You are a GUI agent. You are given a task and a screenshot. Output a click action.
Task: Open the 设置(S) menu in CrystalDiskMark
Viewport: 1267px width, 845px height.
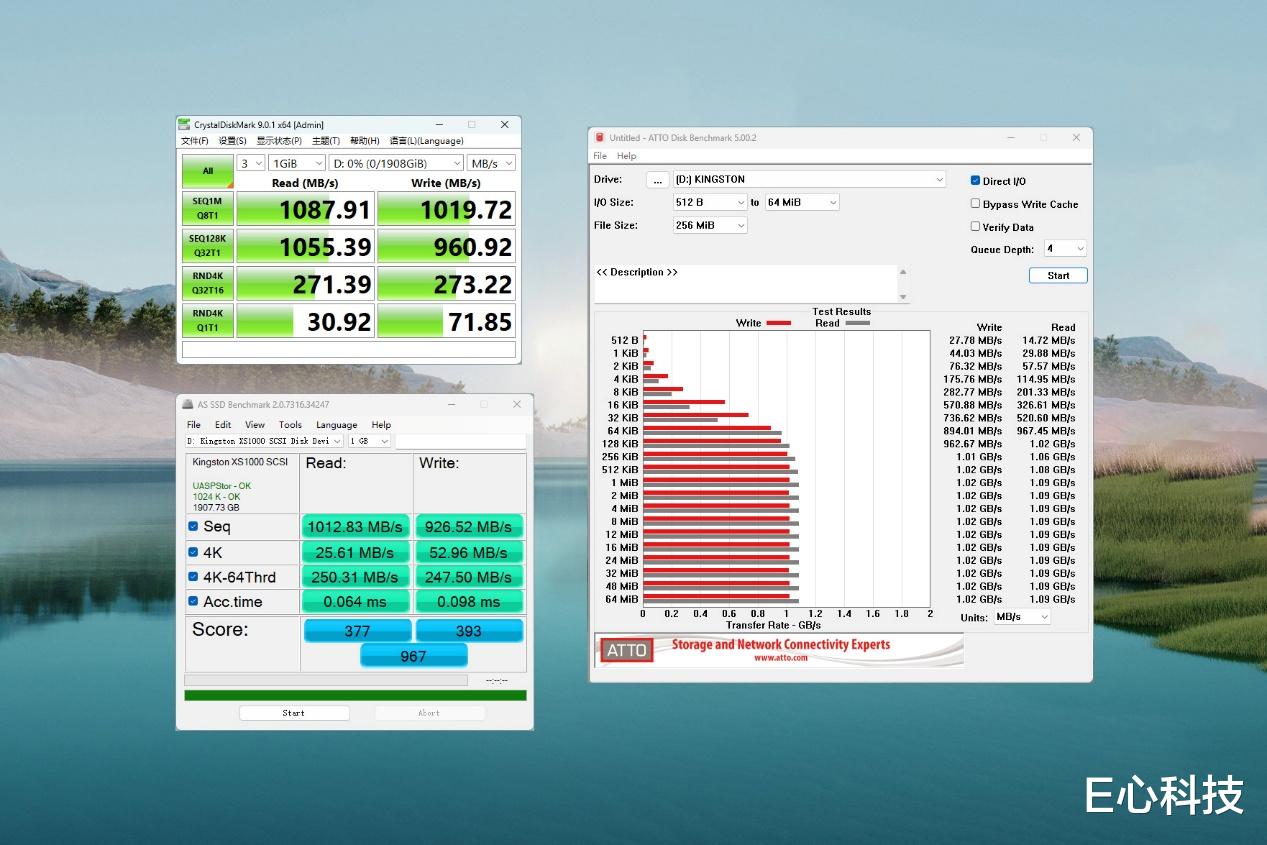coord(233,141)
